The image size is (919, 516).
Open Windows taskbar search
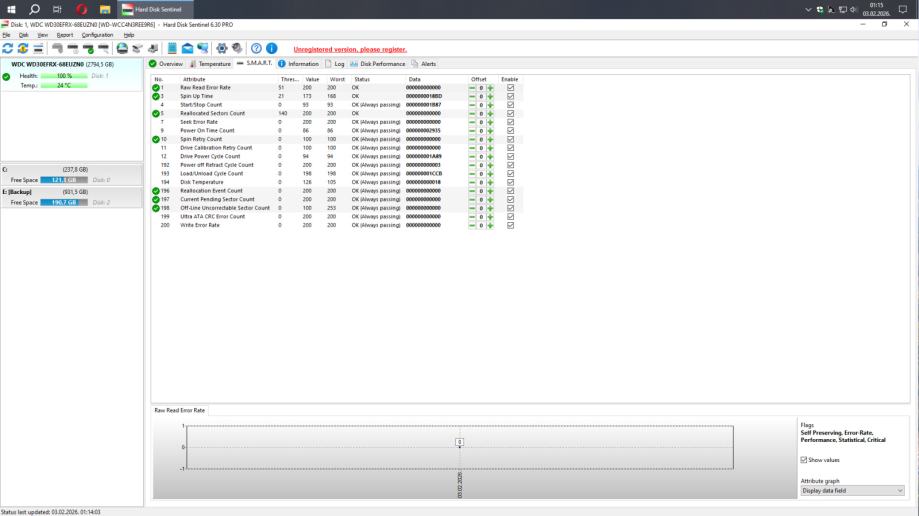35,9
